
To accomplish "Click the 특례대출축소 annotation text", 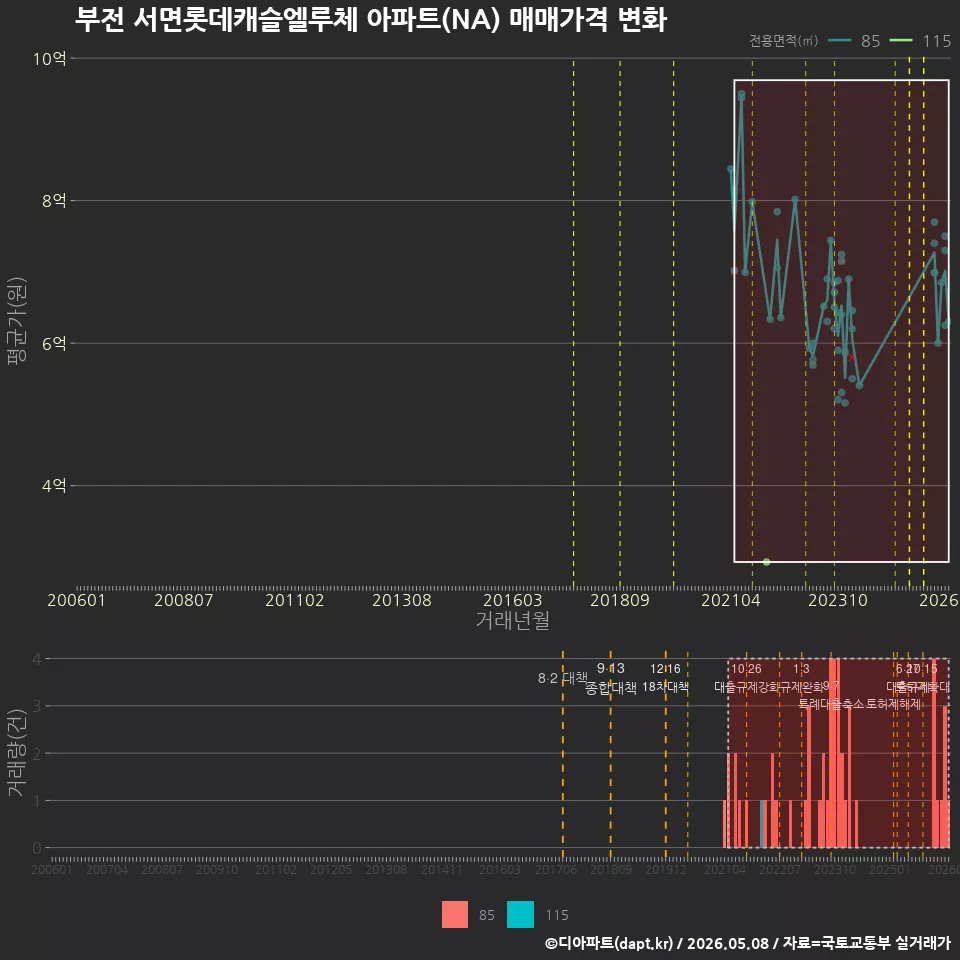I will 831,704.
